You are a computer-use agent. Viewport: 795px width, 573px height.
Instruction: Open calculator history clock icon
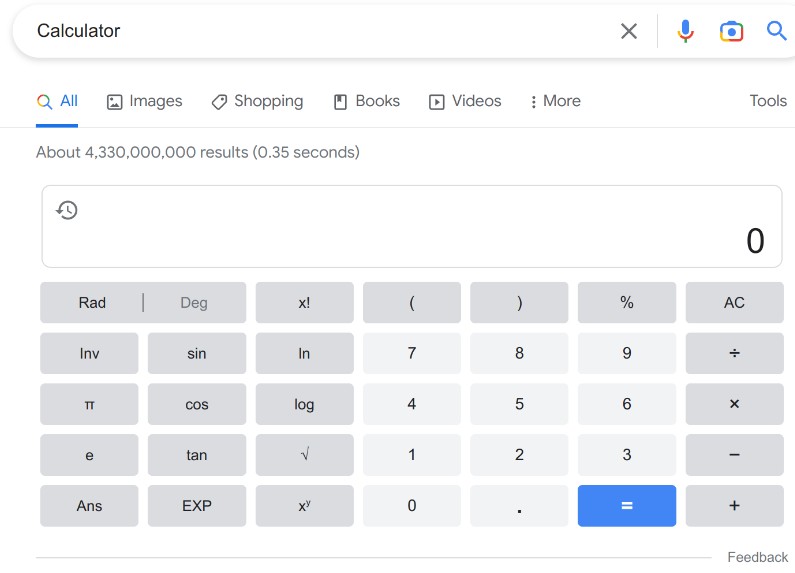tap(66, 210)
